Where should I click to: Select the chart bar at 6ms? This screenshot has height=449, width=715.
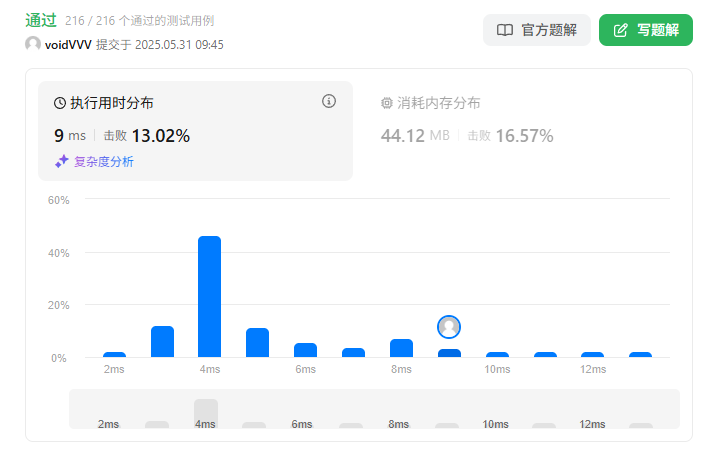pos(305,350)
